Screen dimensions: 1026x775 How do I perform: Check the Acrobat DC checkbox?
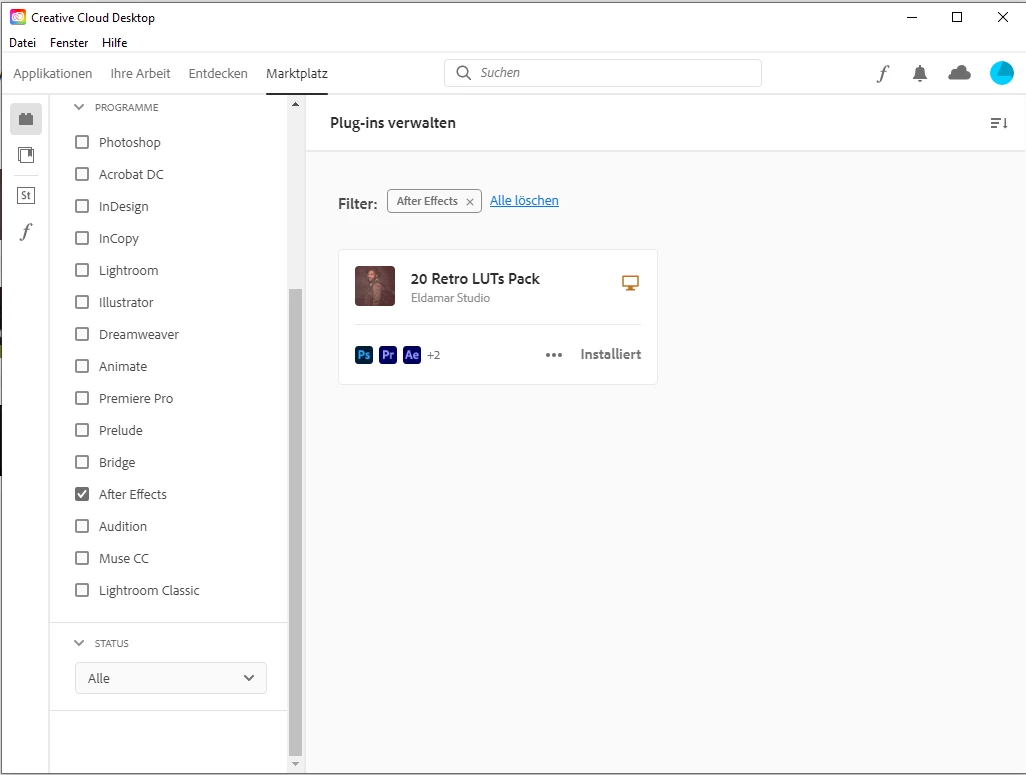coord(82,174)
